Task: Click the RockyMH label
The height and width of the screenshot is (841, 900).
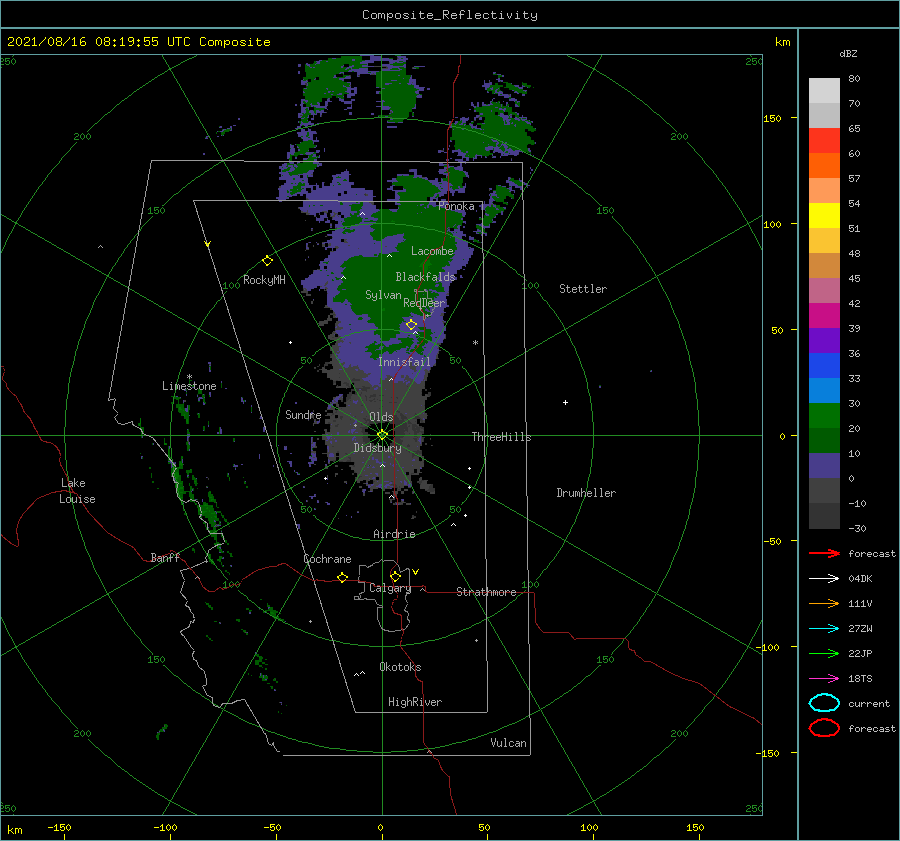Action: coord(264,280)
